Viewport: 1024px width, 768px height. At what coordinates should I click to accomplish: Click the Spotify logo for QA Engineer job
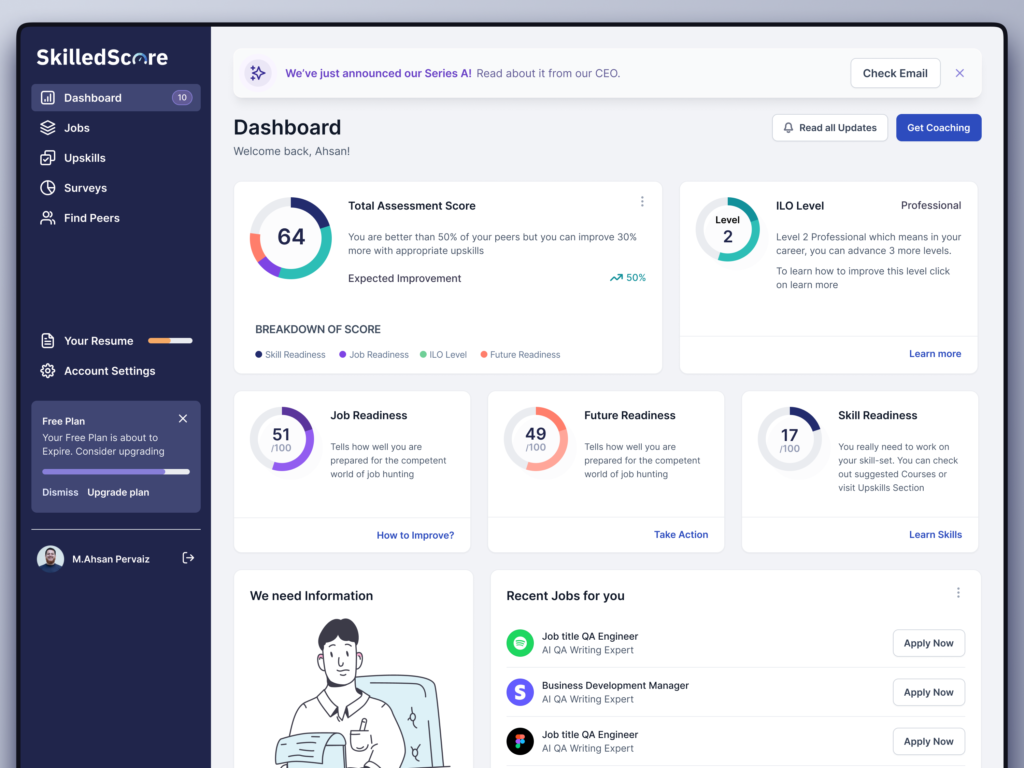click(519, 643)
